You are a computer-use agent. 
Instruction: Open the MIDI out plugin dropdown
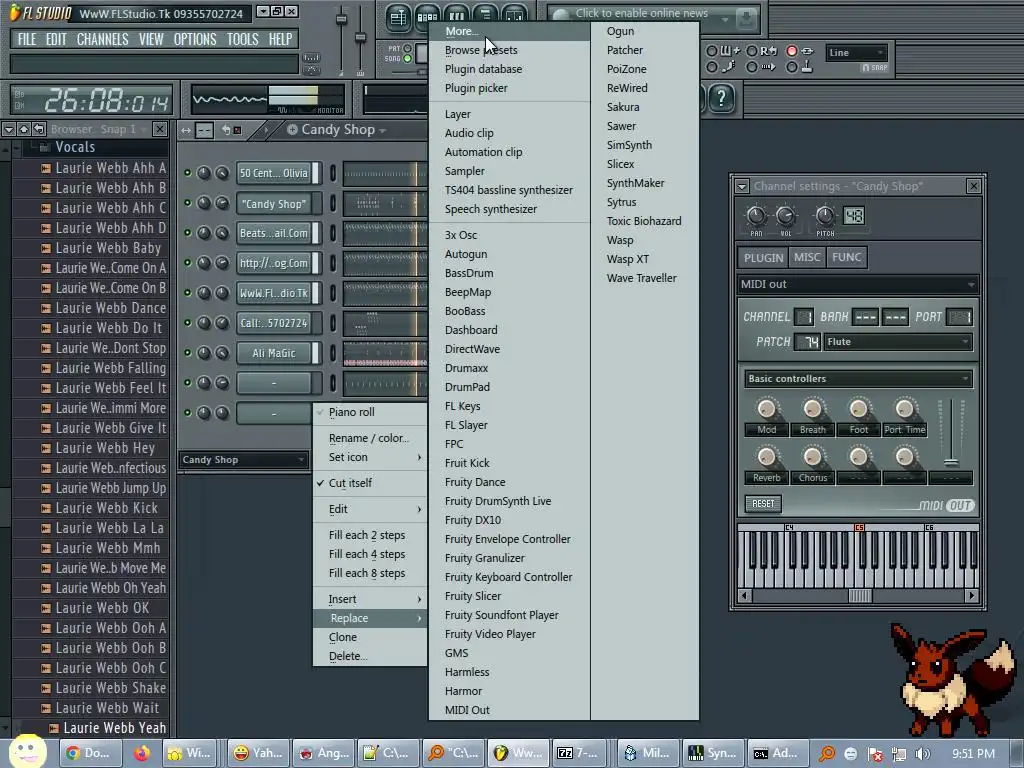coord(858,284)
